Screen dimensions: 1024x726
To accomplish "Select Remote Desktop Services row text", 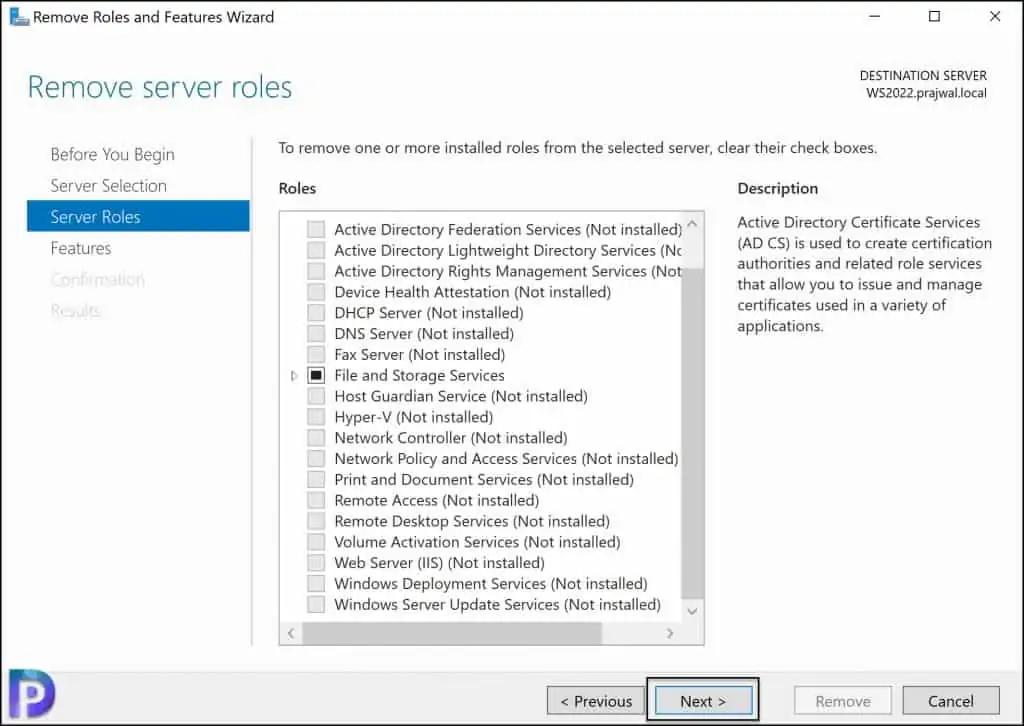I will click(x=472, y=522).
